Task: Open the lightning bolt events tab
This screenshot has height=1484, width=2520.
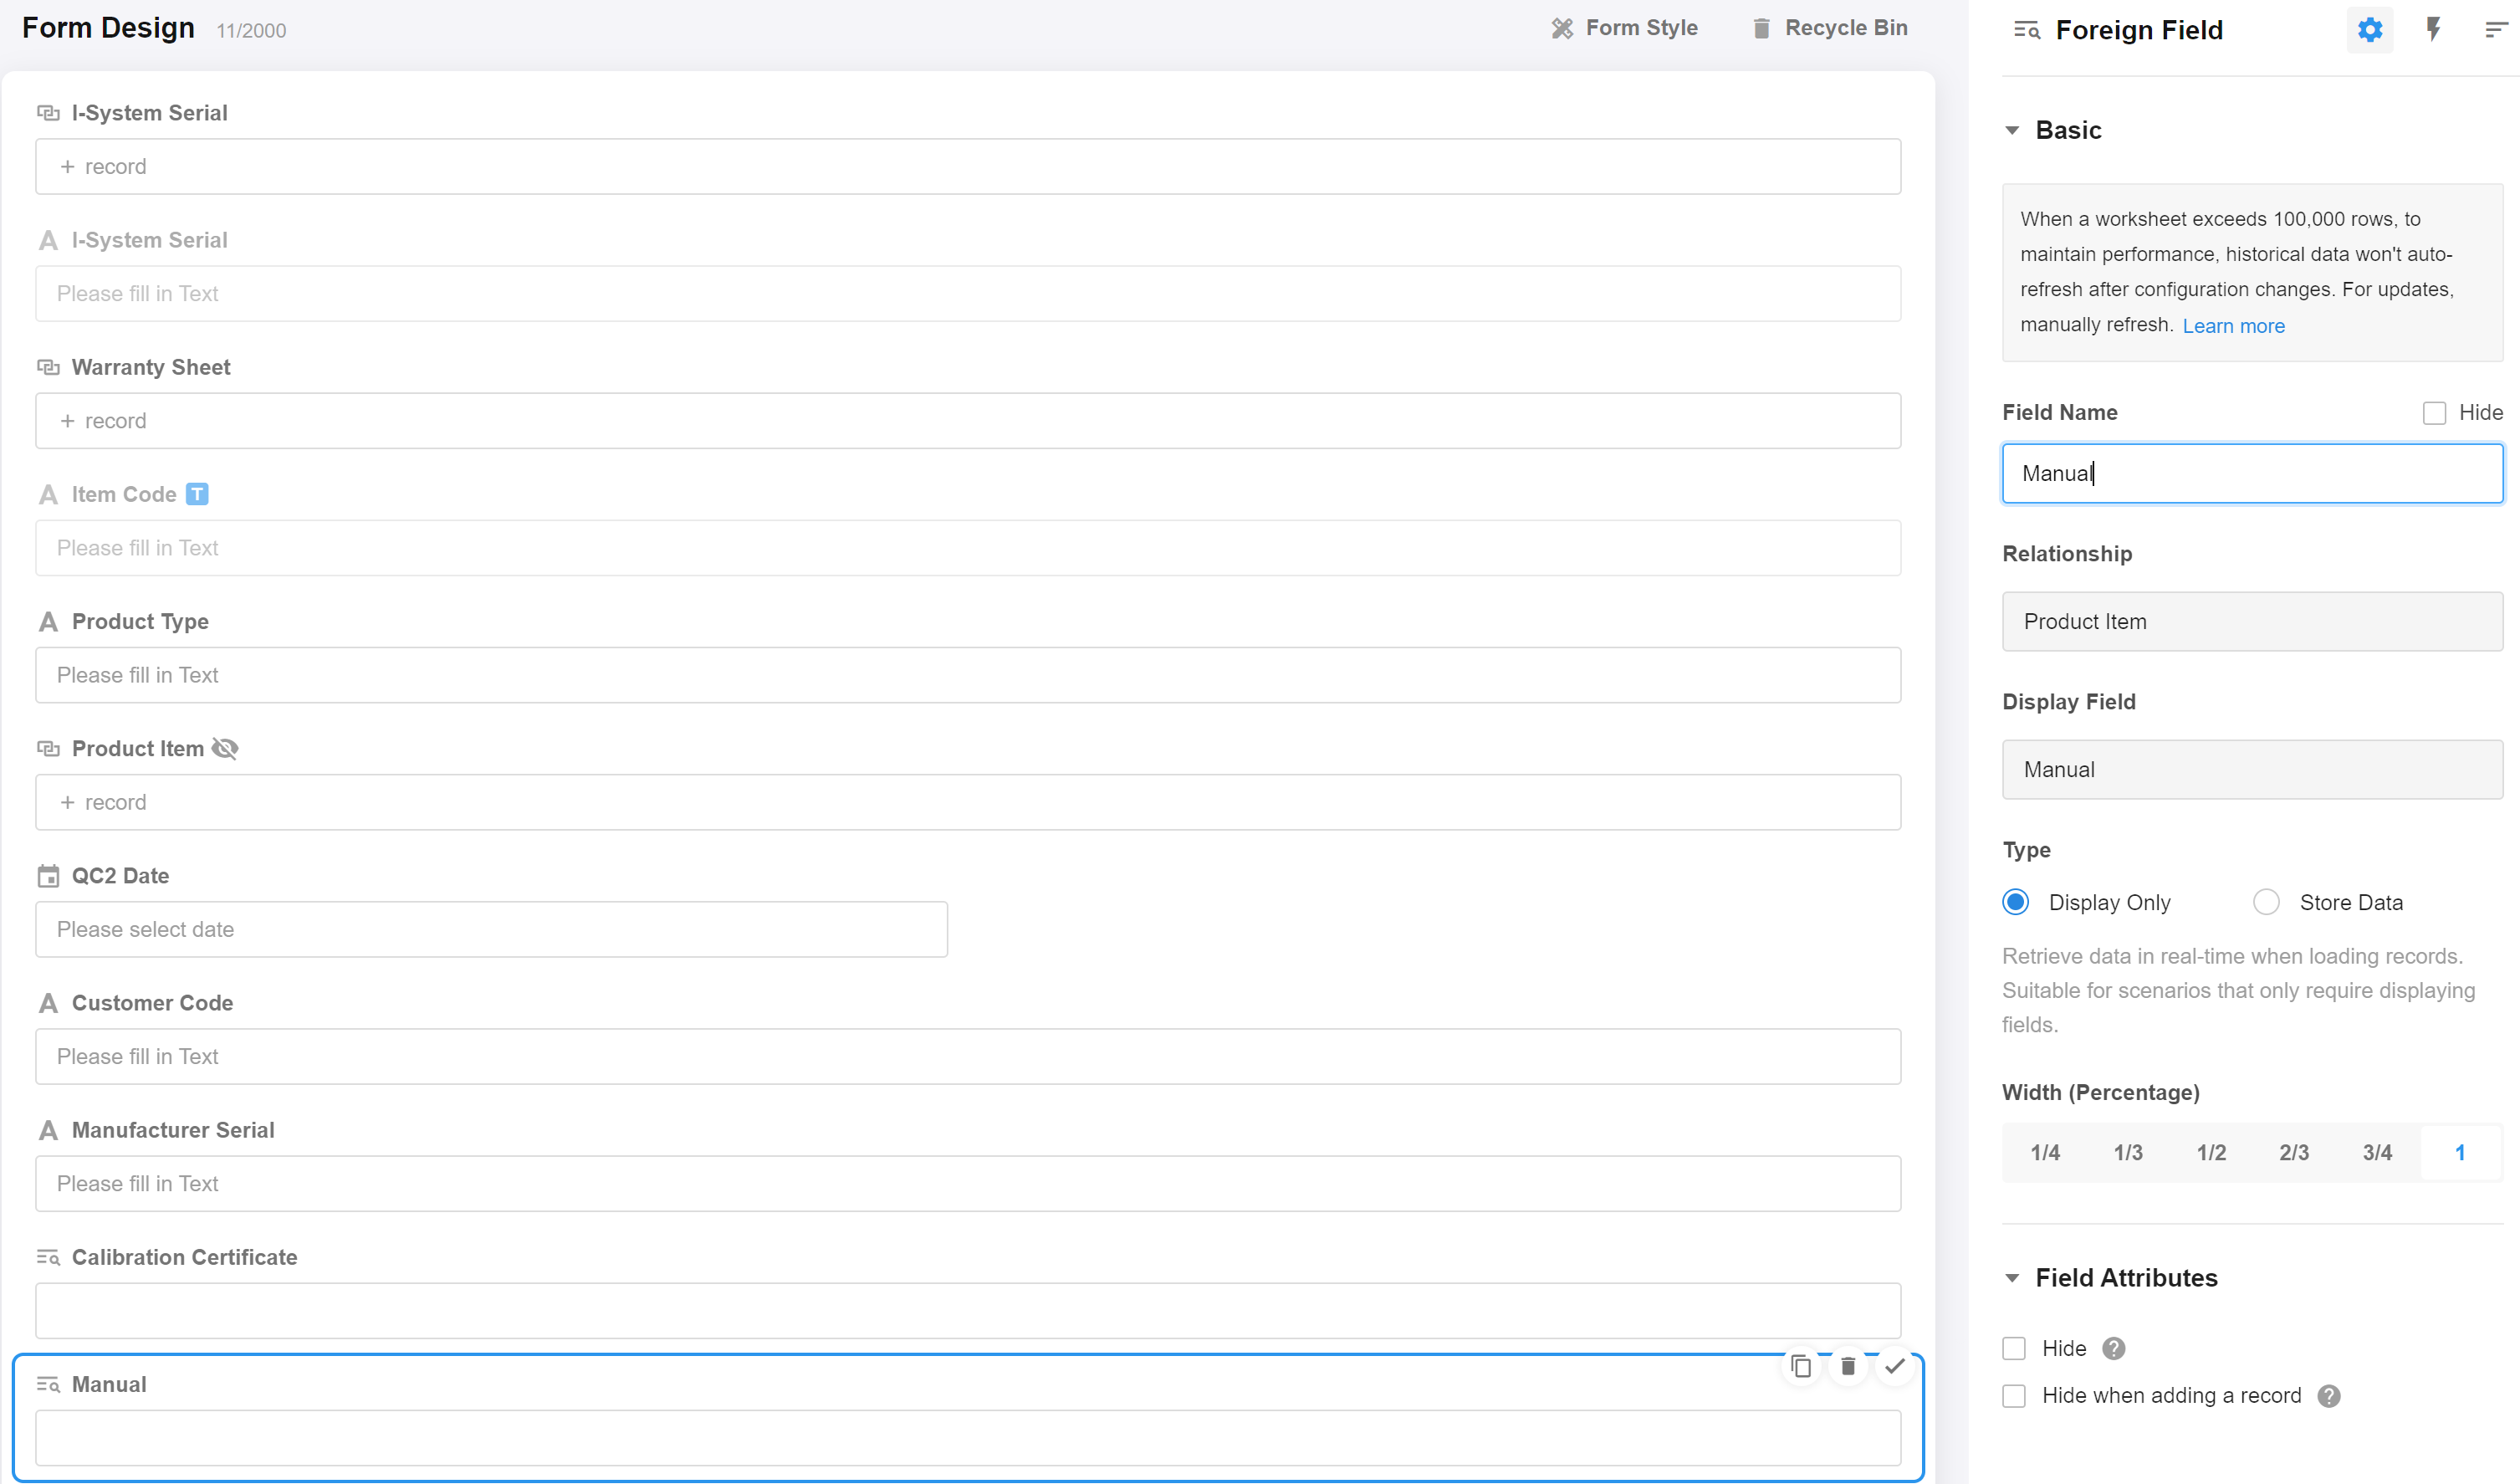Action: click(2433, 30)
